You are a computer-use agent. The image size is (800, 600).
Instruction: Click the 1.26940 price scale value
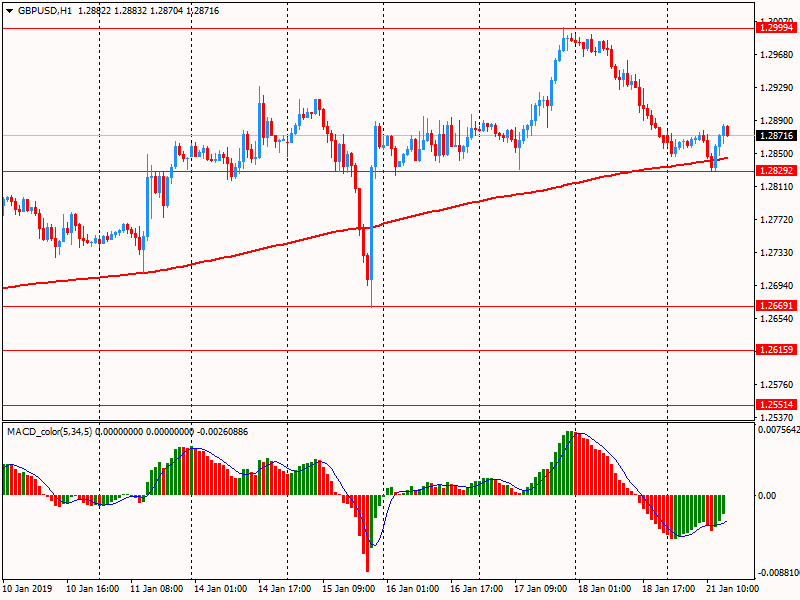pos(777,286)
